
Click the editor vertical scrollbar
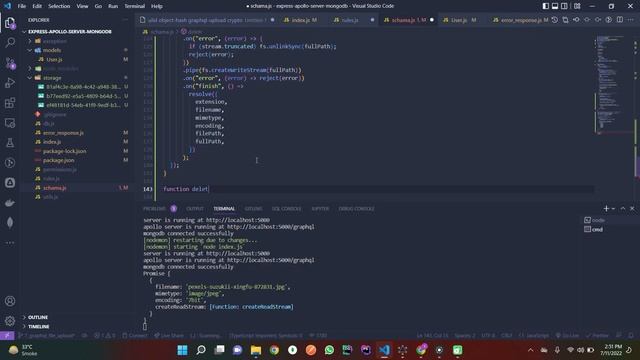pos(636,118)
